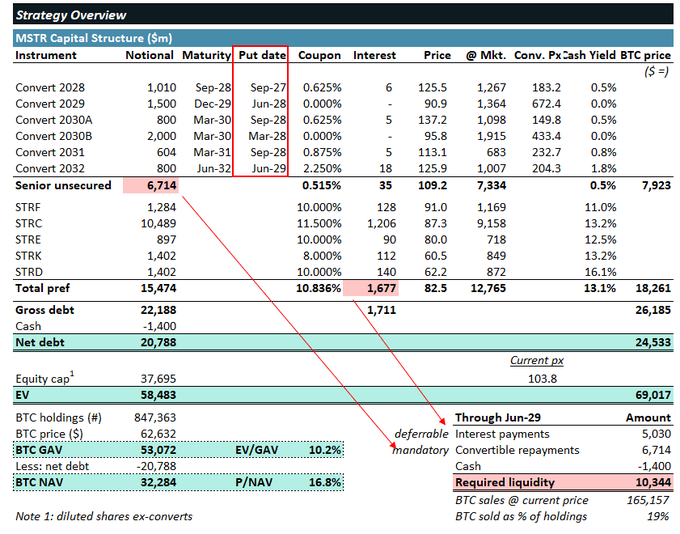The image size is (680, 534).
Task: Click the Dec-29 maturity cell
Action: coord(212,104)
